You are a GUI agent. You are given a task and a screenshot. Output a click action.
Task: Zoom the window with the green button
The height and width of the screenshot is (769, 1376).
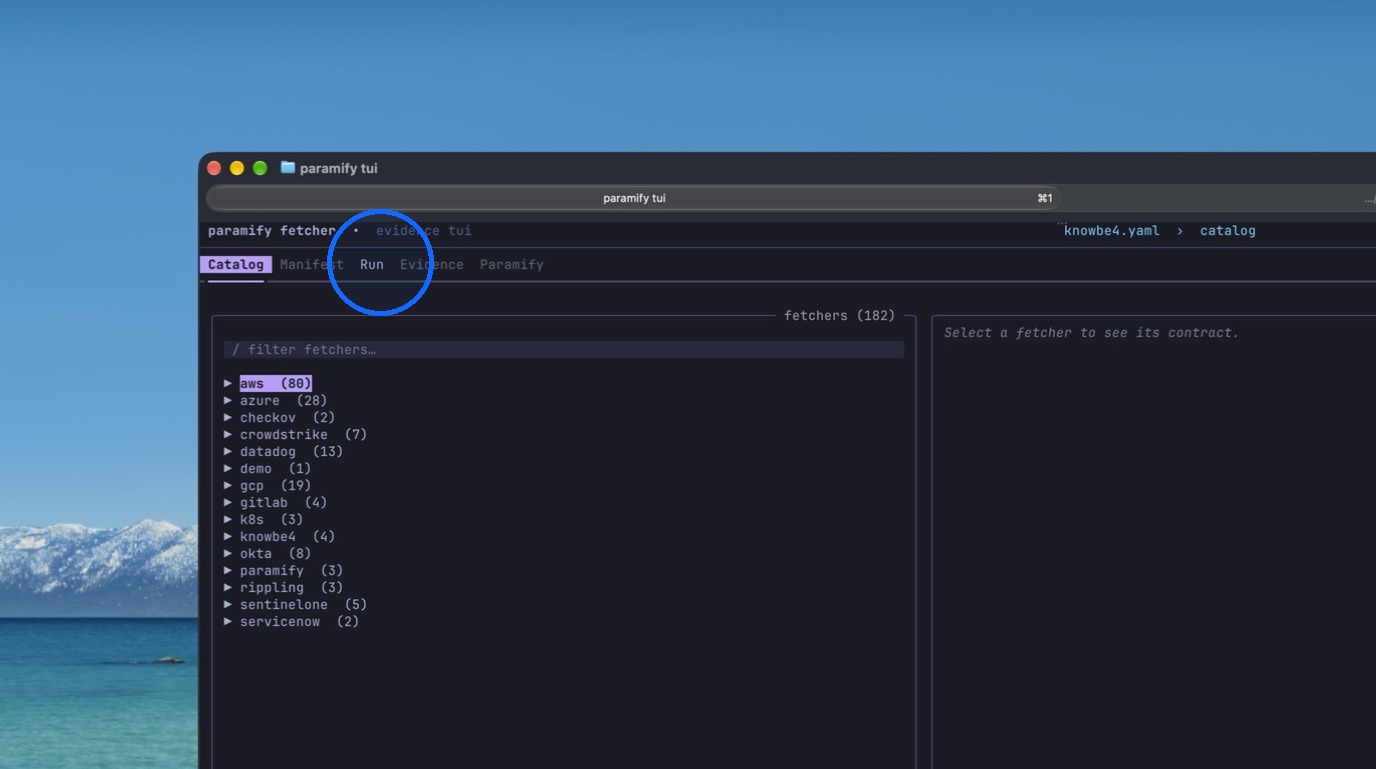click(260, 168)
